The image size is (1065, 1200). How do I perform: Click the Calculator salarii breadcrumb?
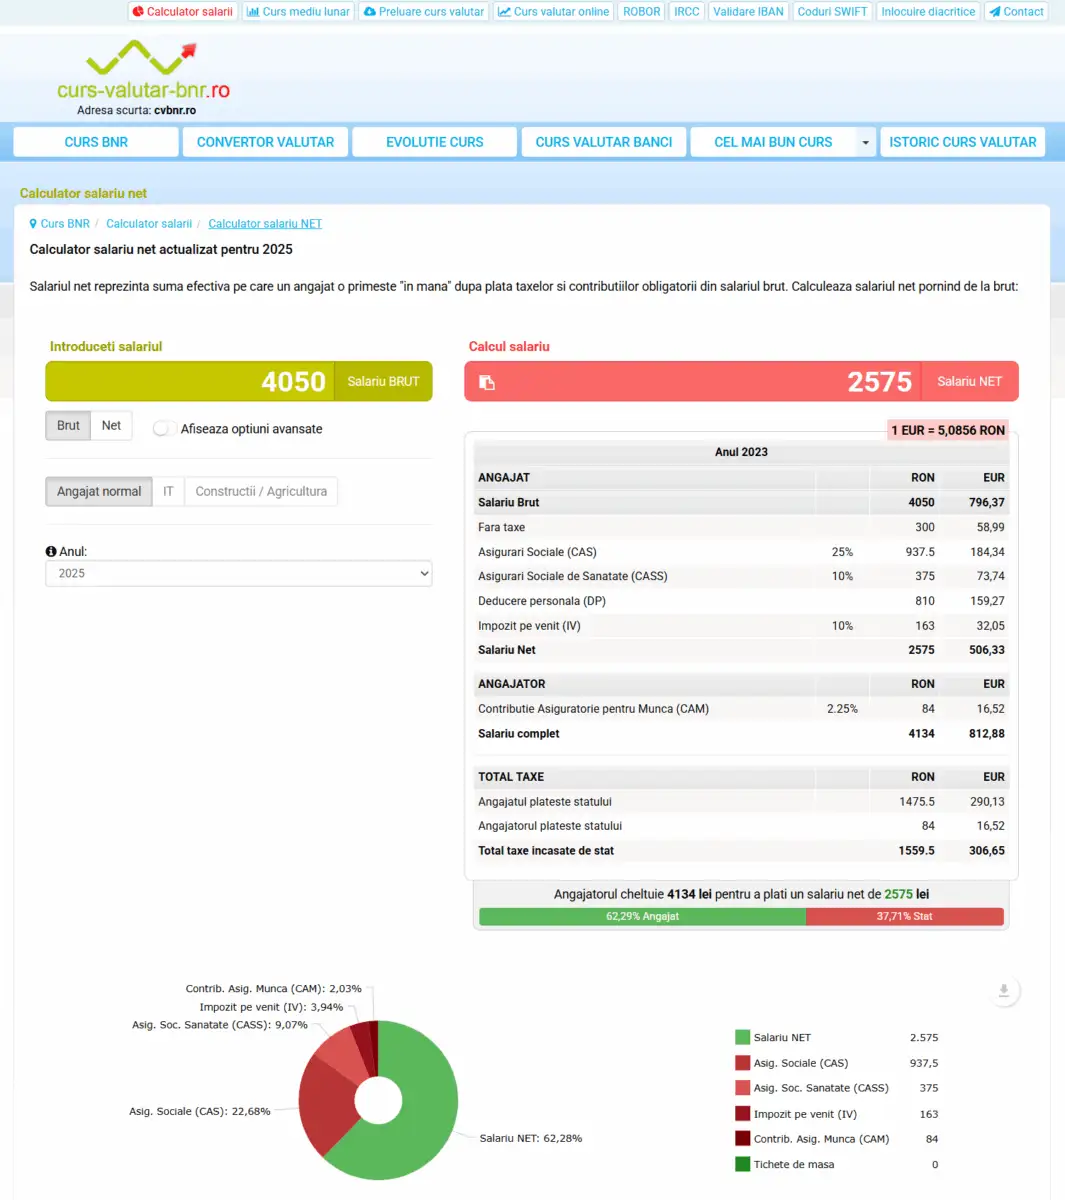click(x=149, y=224)
